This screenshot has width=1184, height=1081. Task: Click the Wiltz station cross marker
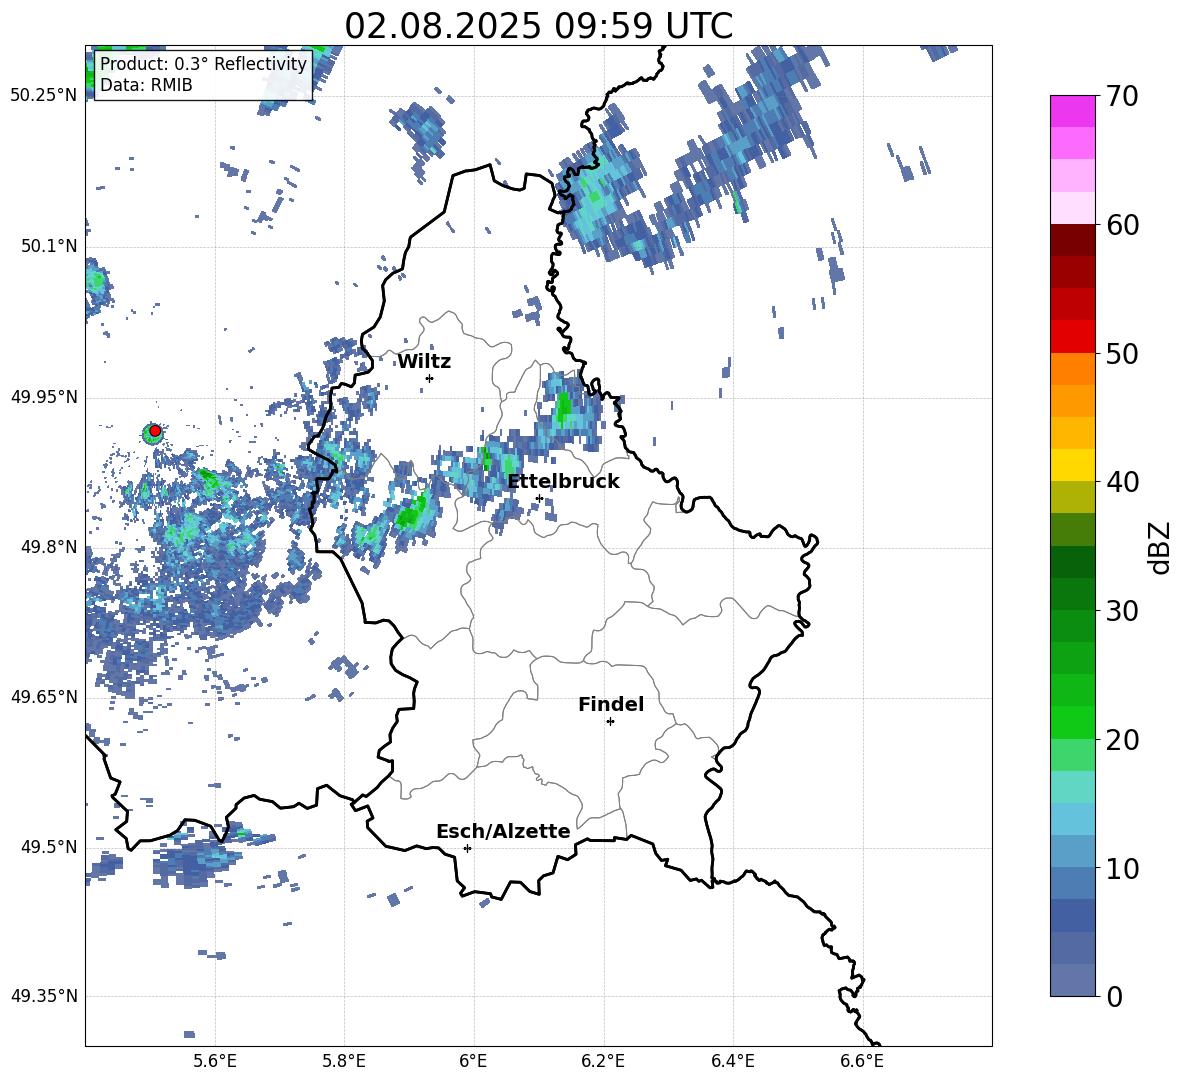pyautogui.click(x=430, y=378)
